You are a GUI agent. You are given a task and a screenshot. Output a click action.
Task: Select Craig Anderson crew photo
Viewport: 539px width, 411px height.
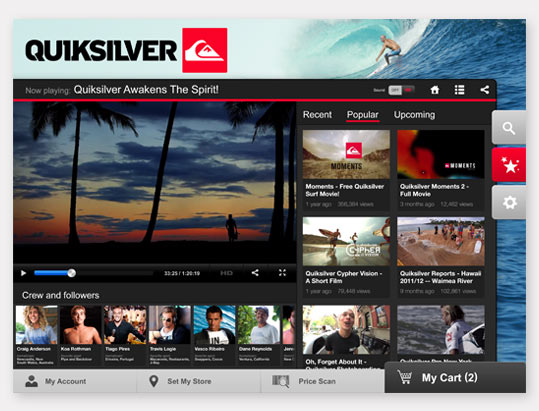click(36, 325)
